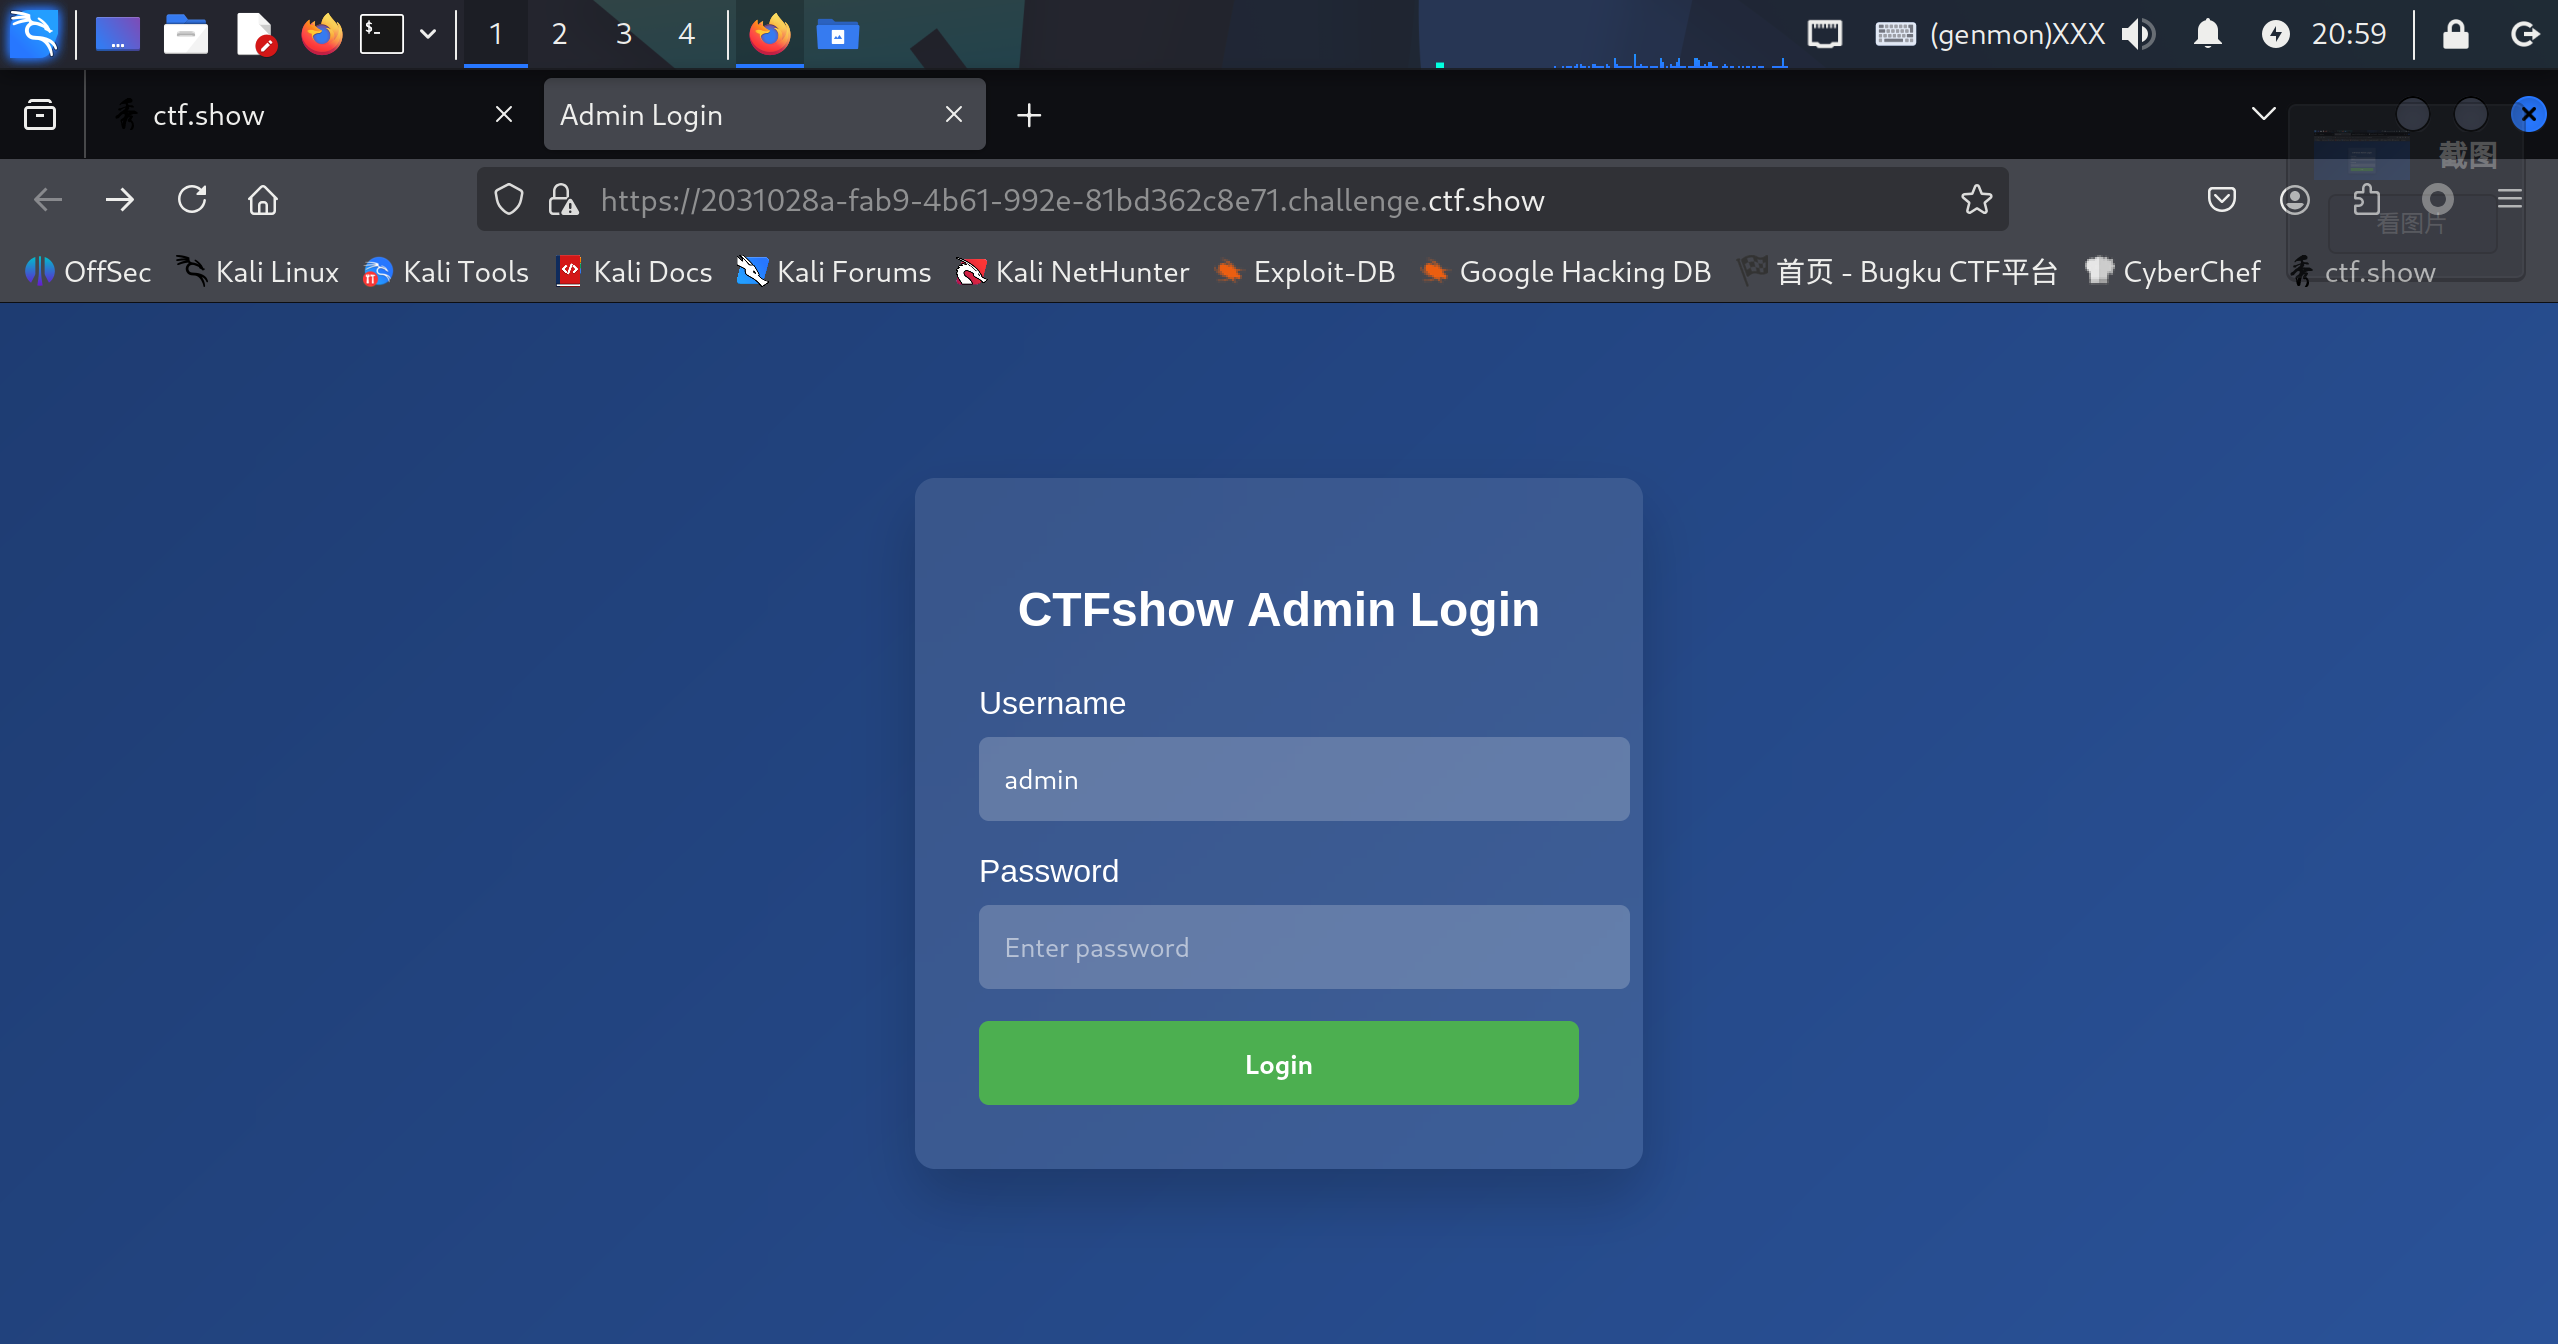Open the Save to Pocket button

2221,200
